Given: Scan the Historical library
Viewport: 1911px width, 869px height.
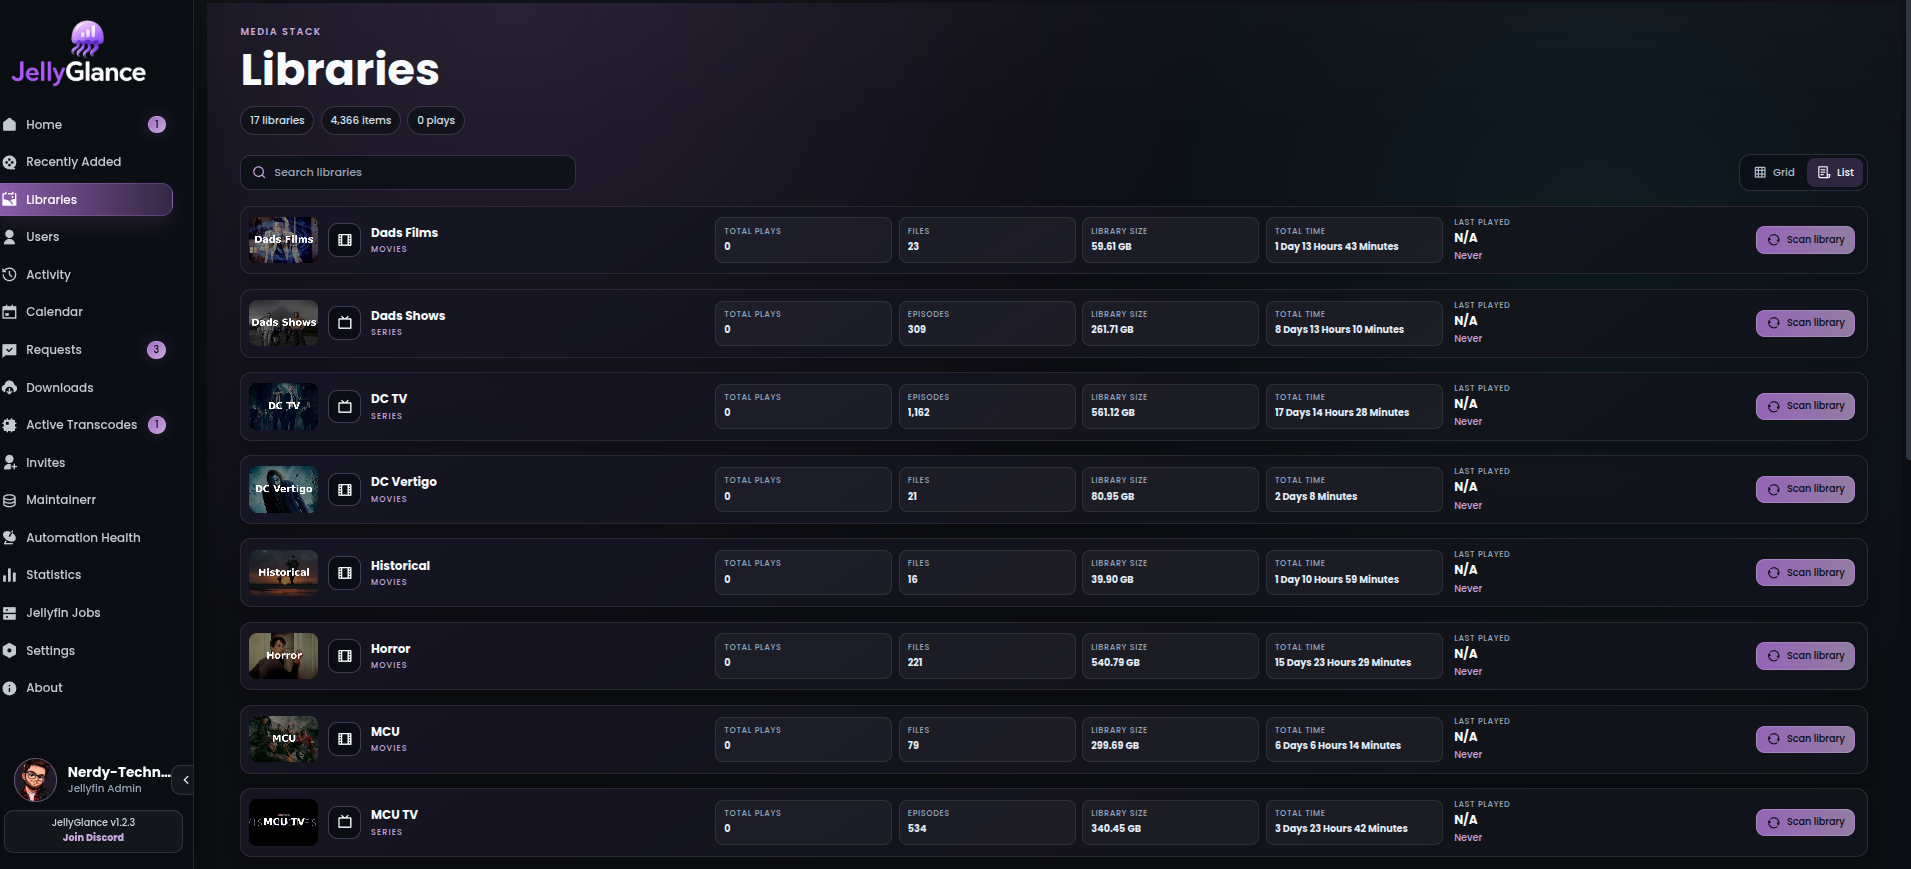Looking at the screenshot, I should [1805, 573].
